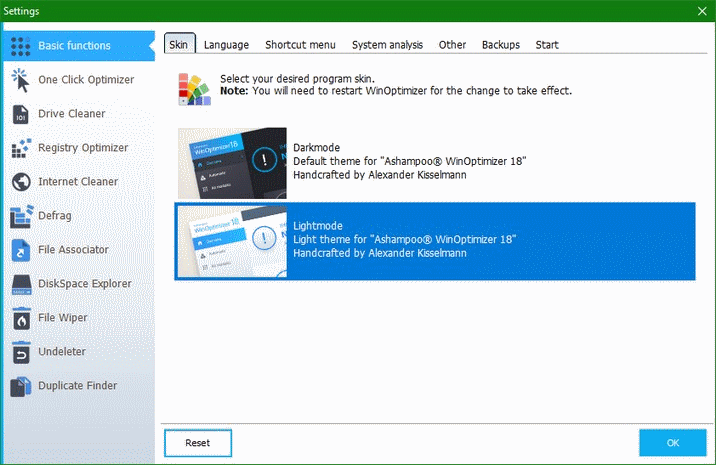Screen dimensions: 716x465
Task: Click the Internet Cleaner globe icon
Action: [x=21, y=182]
